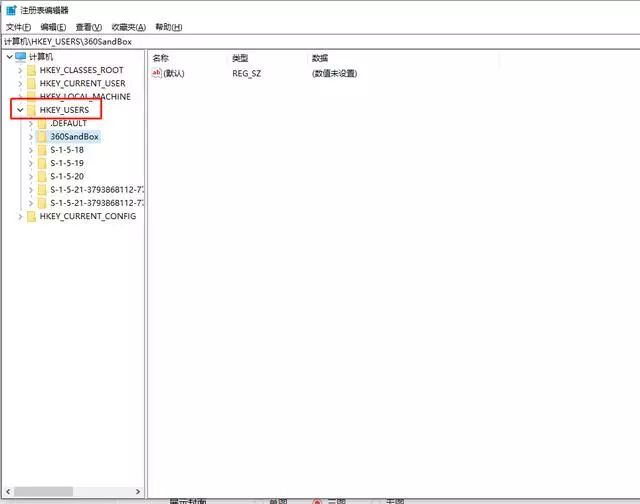The width and height of the screenshot is (640, 504).
Task: Expand the S-1-5-18 node arrow
Action: click(31, 150)
